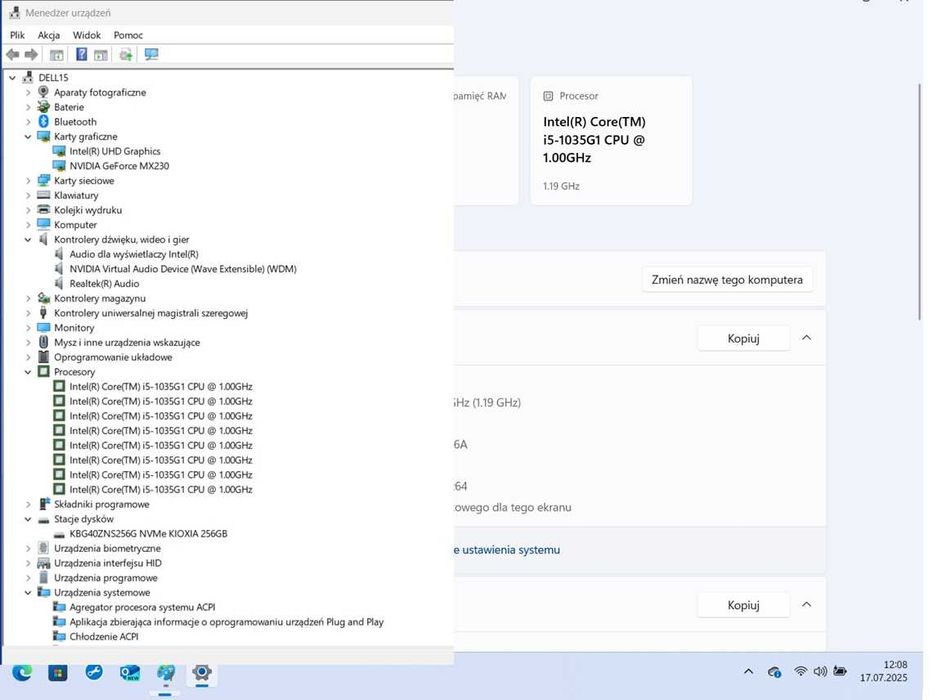Click the Back arrow in Device Manager toolbar

click(x=13, y=55)
